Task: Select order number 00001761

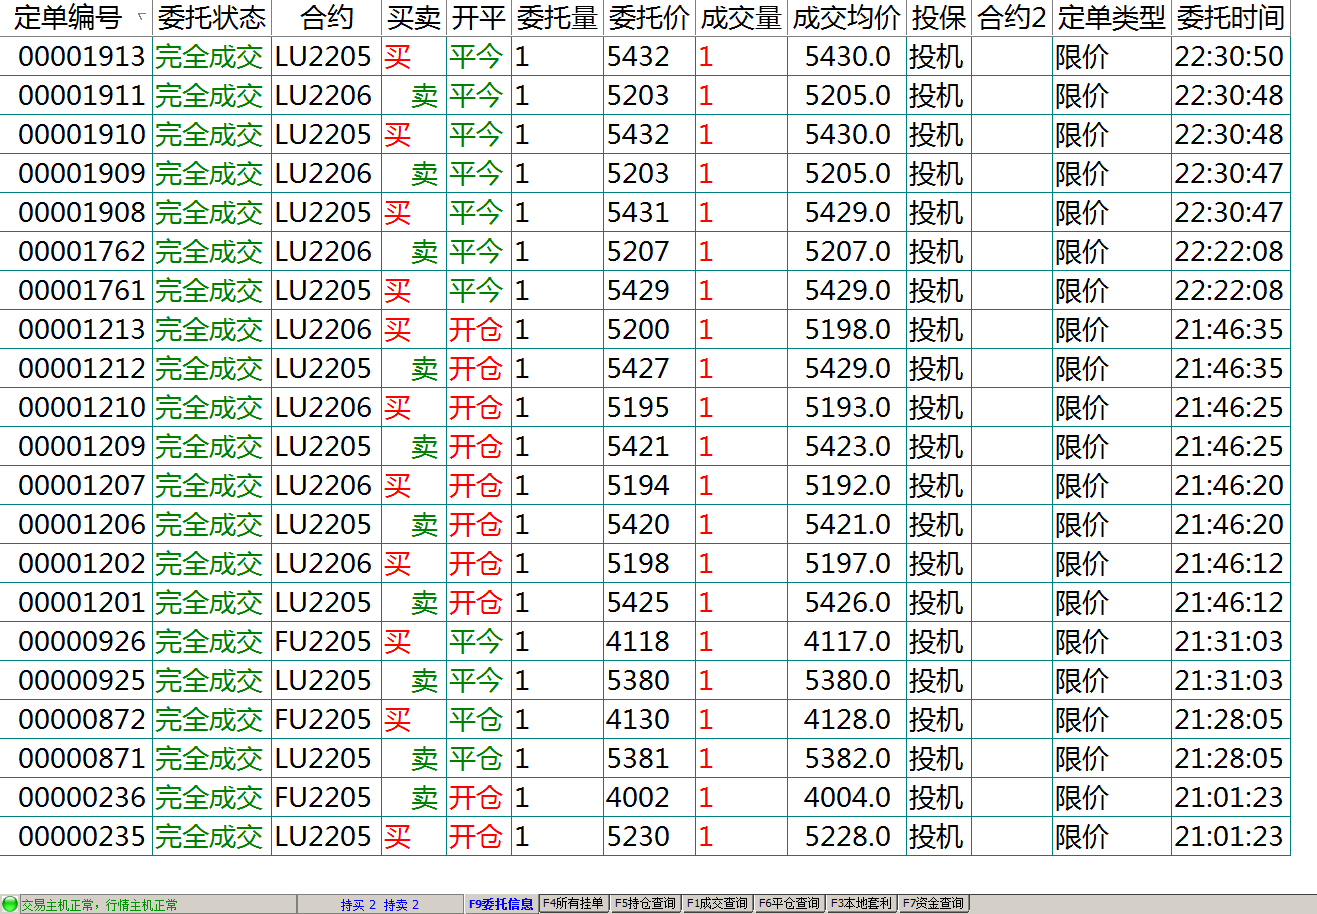Action: tap(82, 291)
